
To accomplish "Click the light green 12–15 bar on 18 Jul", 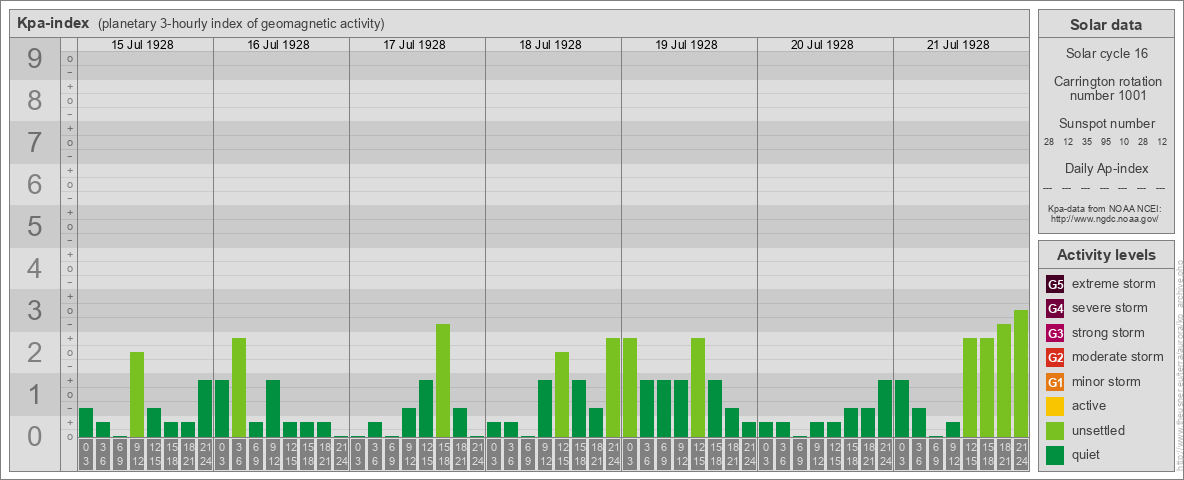I will pos(562,395).
